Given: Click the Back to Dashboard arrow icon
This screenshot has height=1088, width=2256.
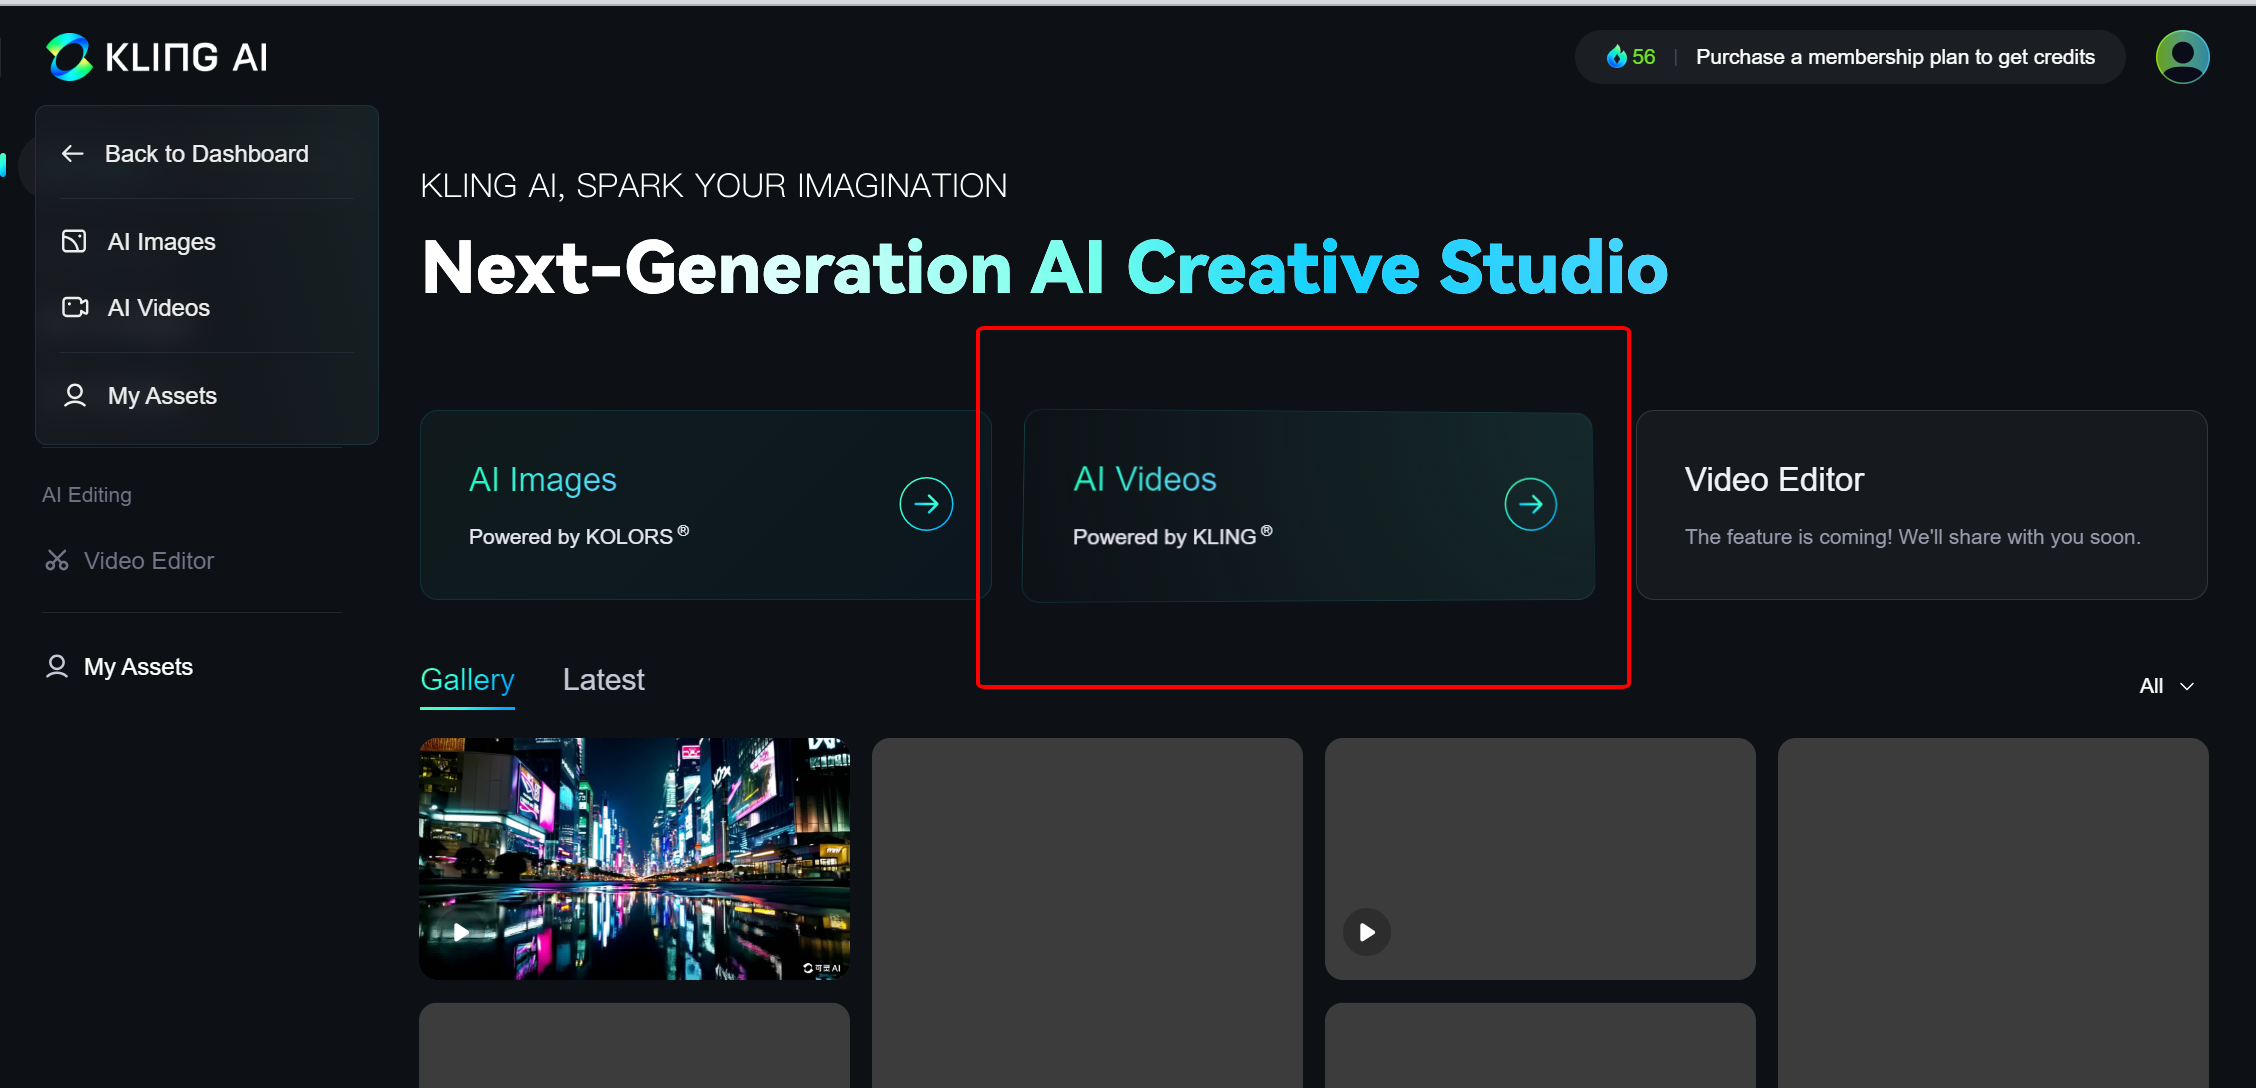Looking at the screenshot, I should point(72,153).
